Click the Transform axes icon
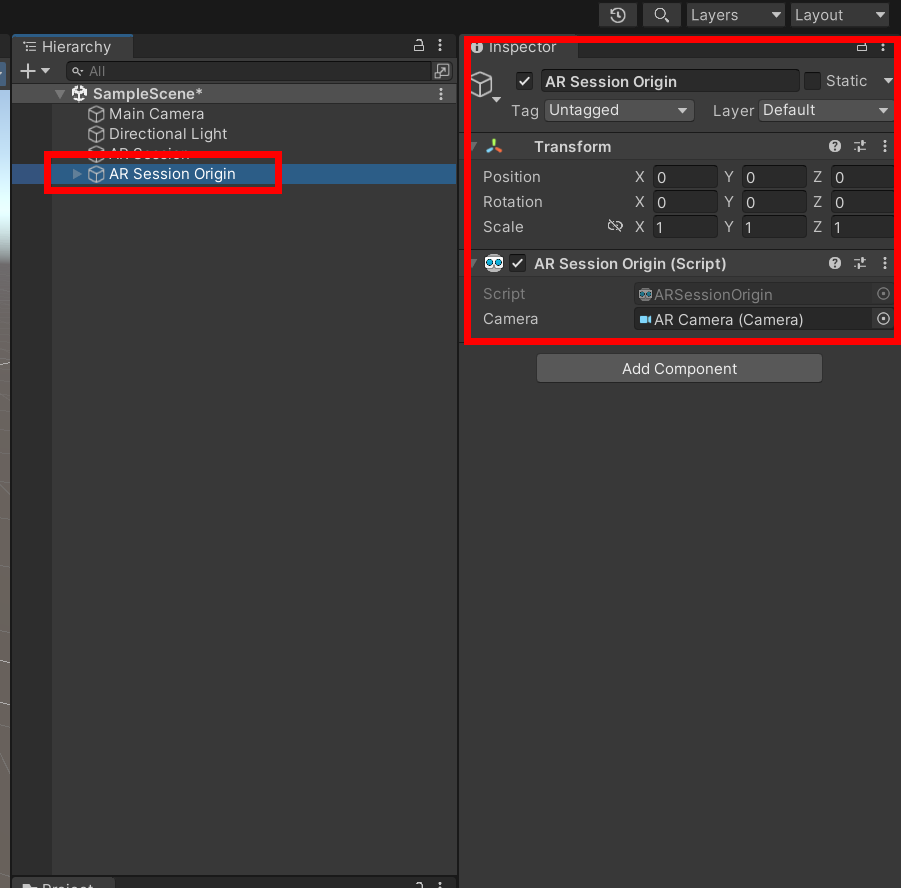 [494, 147]
